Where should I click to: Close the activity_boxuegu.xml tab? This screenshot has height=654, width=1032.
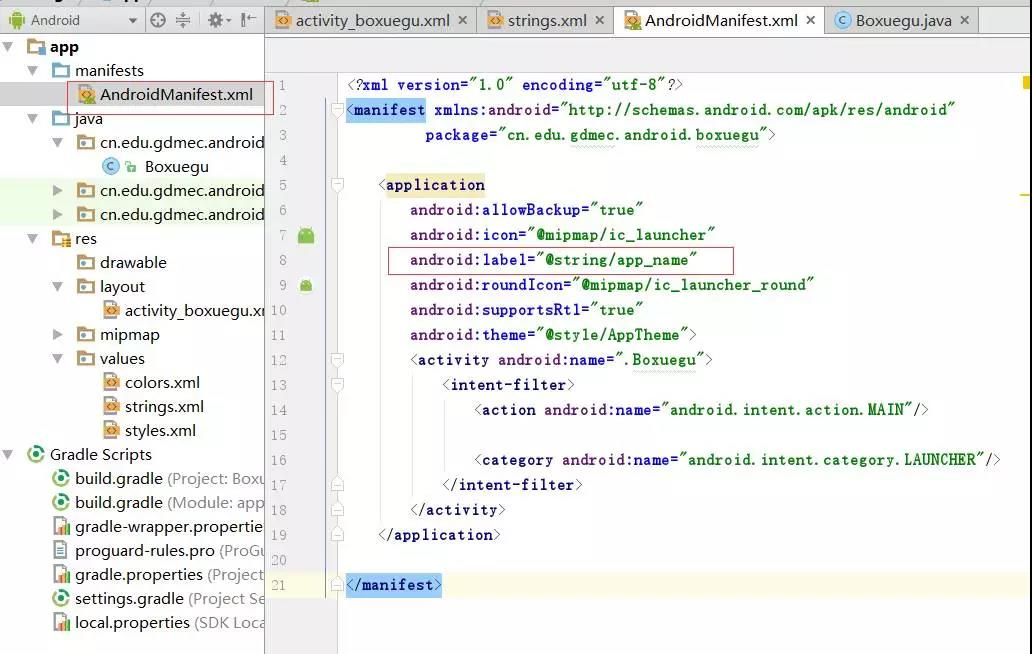tap(463, 20)
